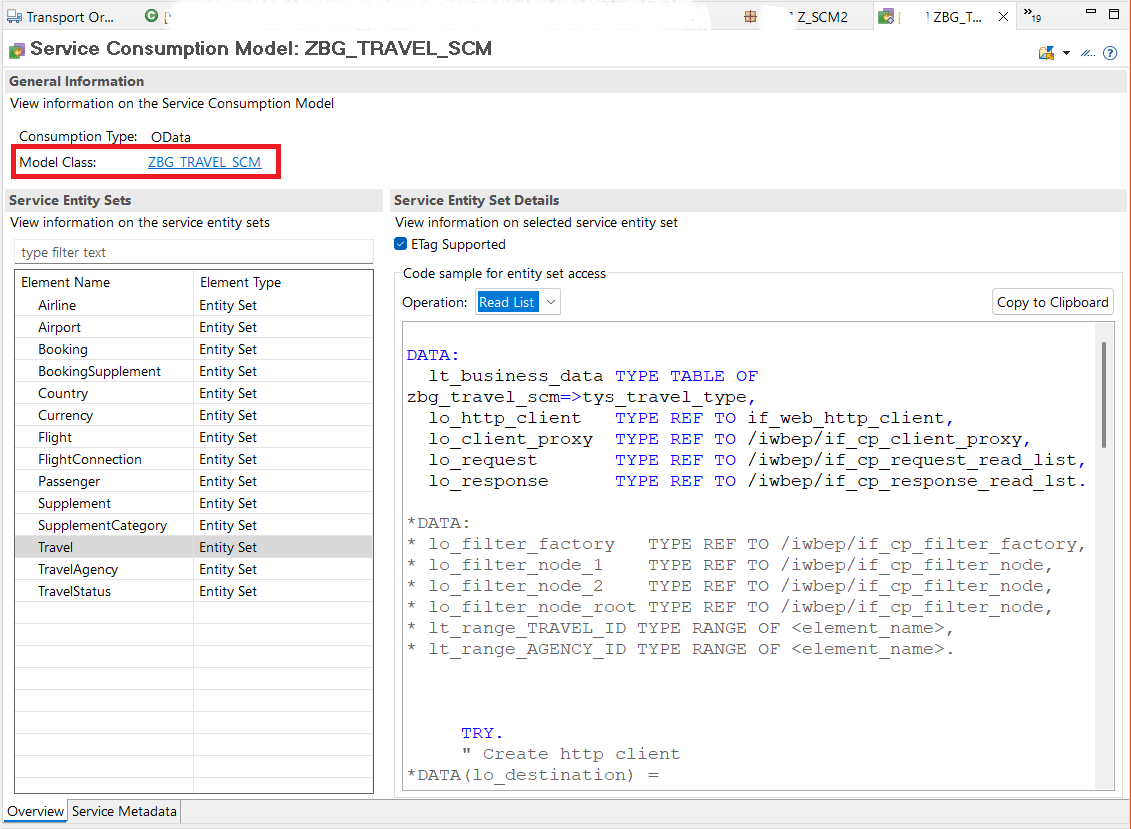Open Help via the question mark icon
1131x829 pixels.
pos(1110,52)
